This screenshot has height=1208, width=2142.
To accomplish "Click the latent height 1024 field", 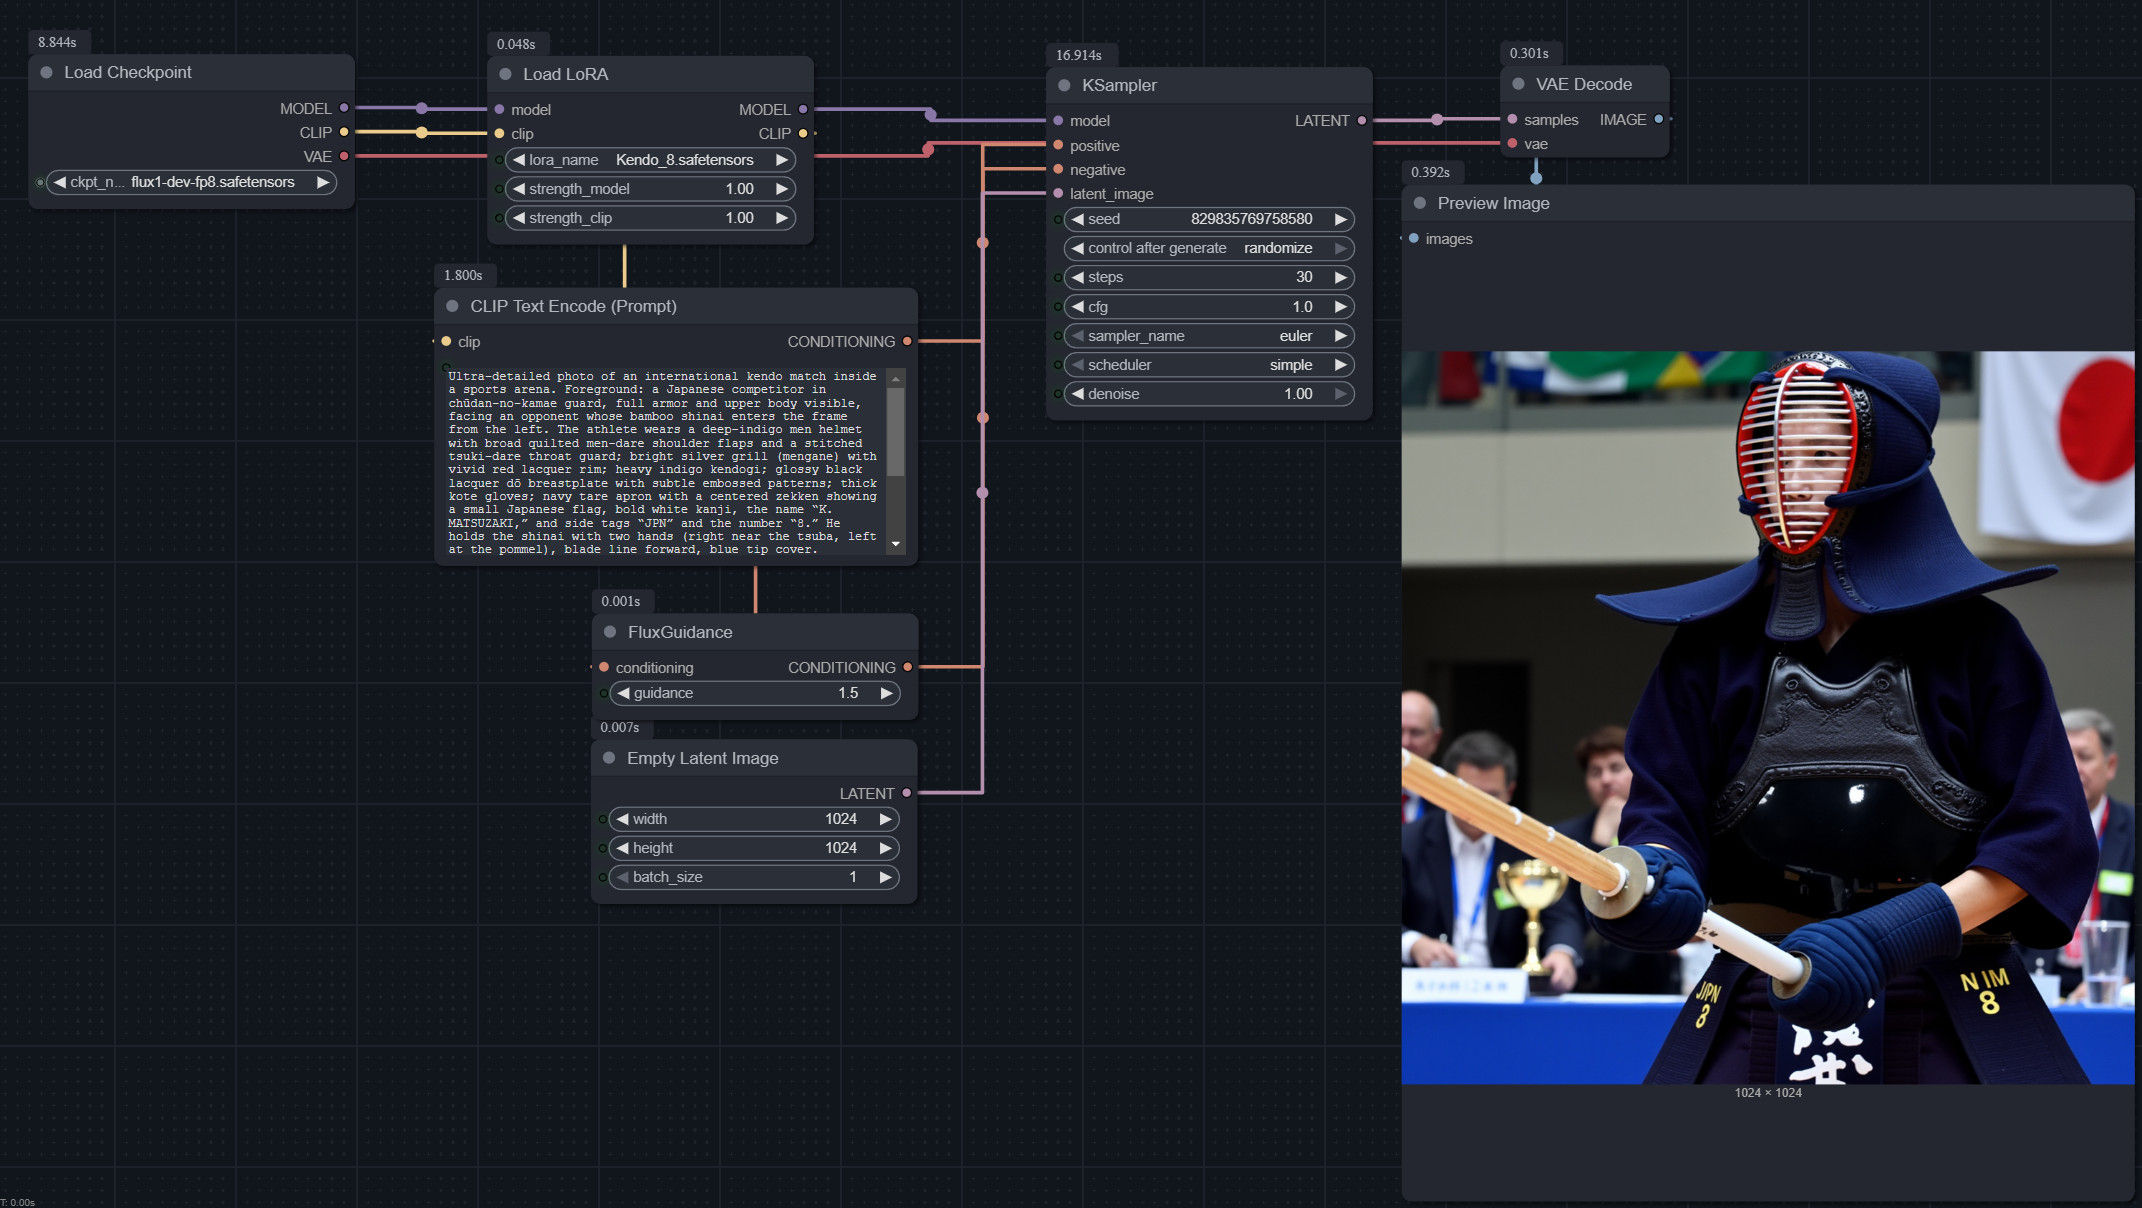I will [754, 848].
